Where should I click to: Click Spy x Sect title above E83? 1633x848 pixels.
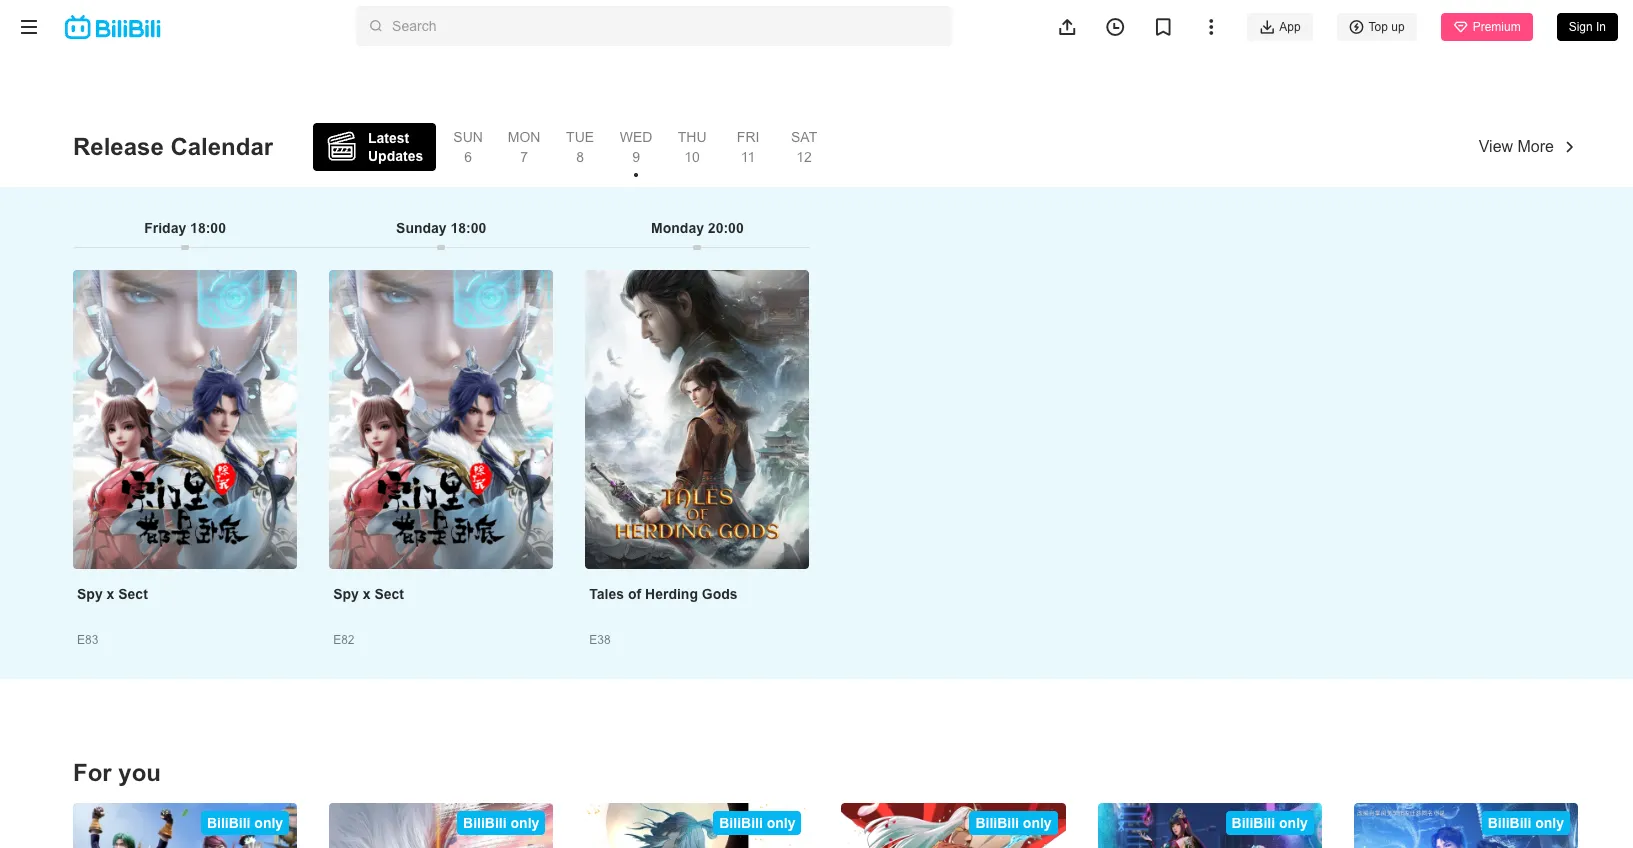[112, 594]
